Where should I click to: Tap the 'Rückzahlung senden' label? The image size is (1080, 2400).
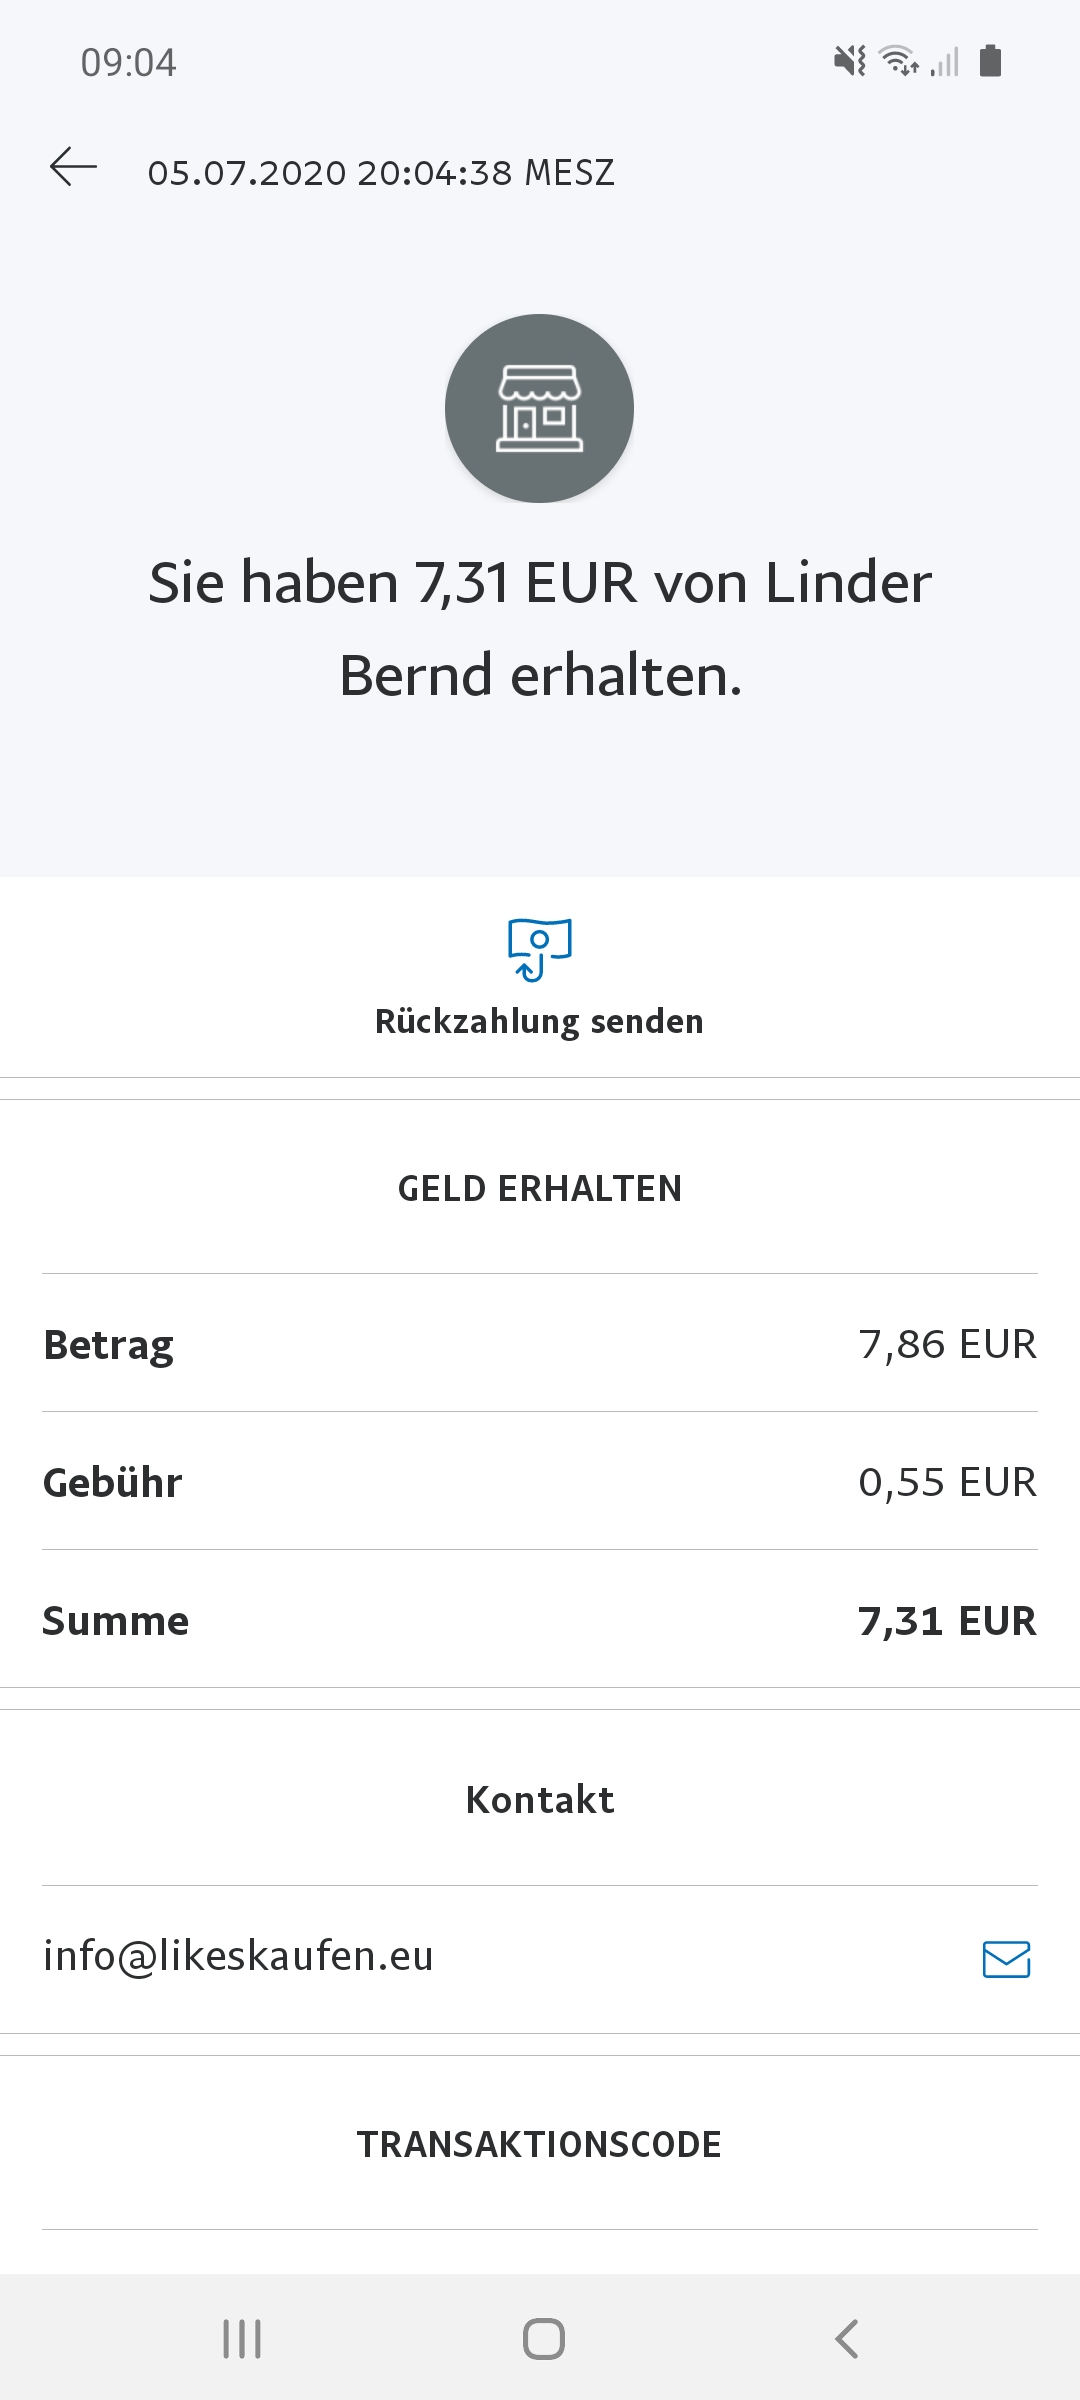539,1022
